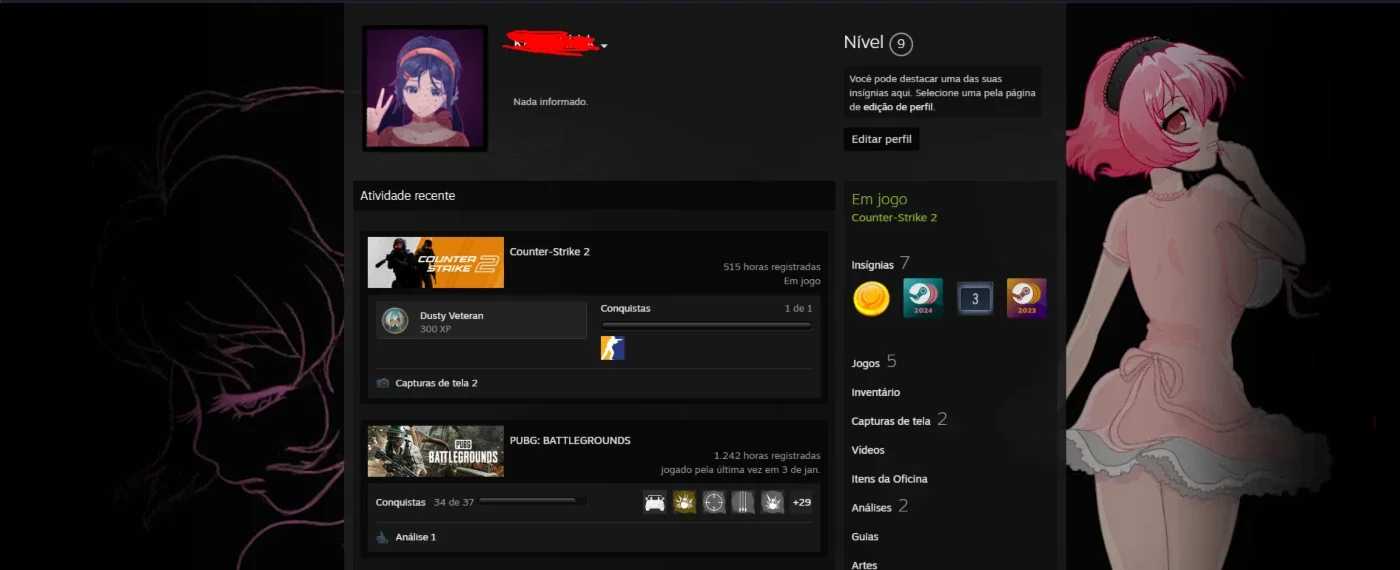Open the Itens da Oficina link

[889, 479]
